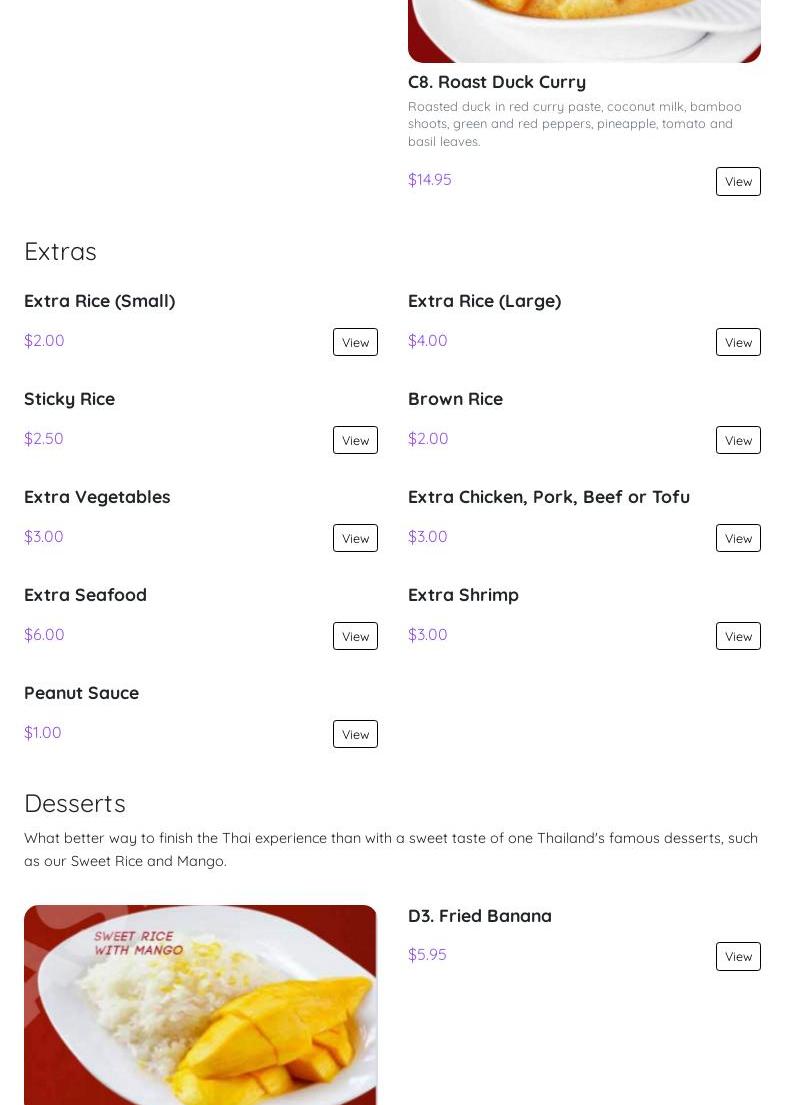The height and width of the screenshot is (1105, 785).
Task: View the C8 Roast Duck Curry item
Action: pos(738,181)
